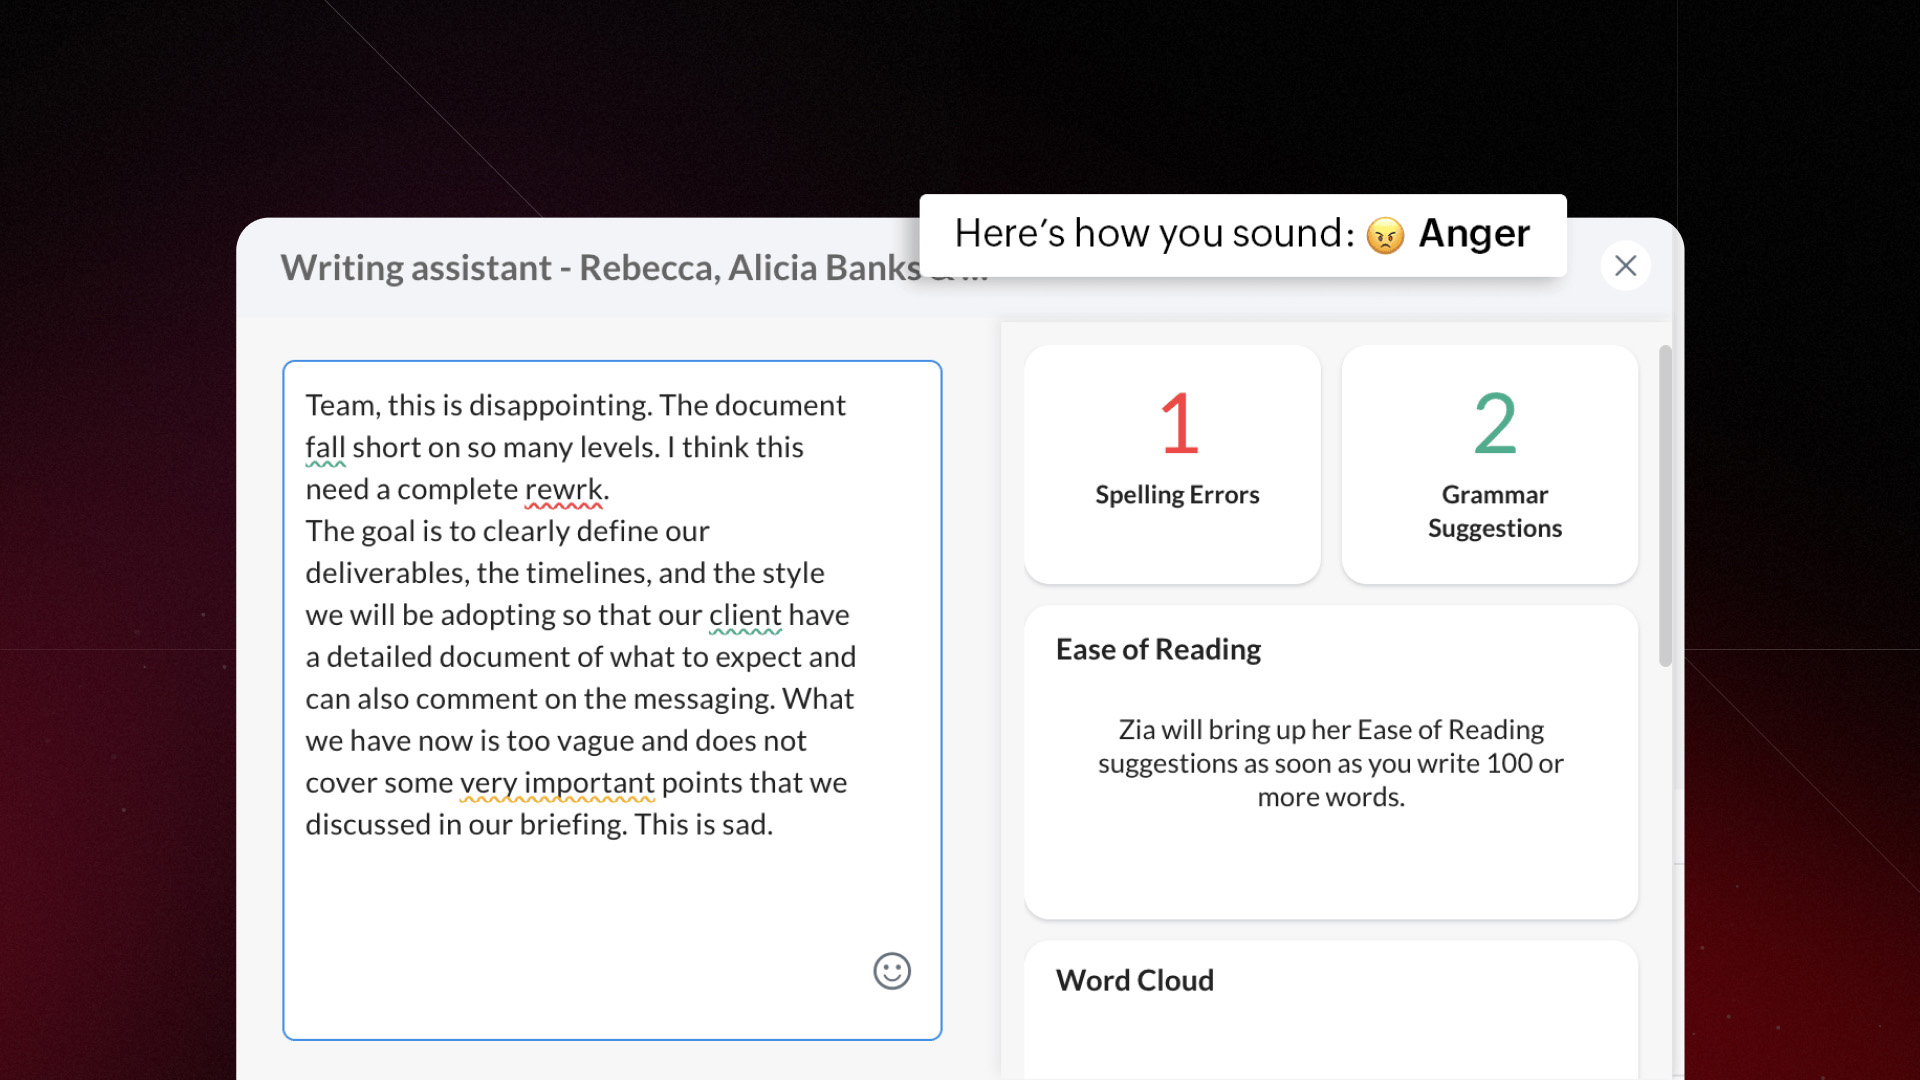Image resolution: width=1920 pixels, height=1080 pixels.
Task: Click the green number 2 grammar count
Action: click(x=1495, y=424)
